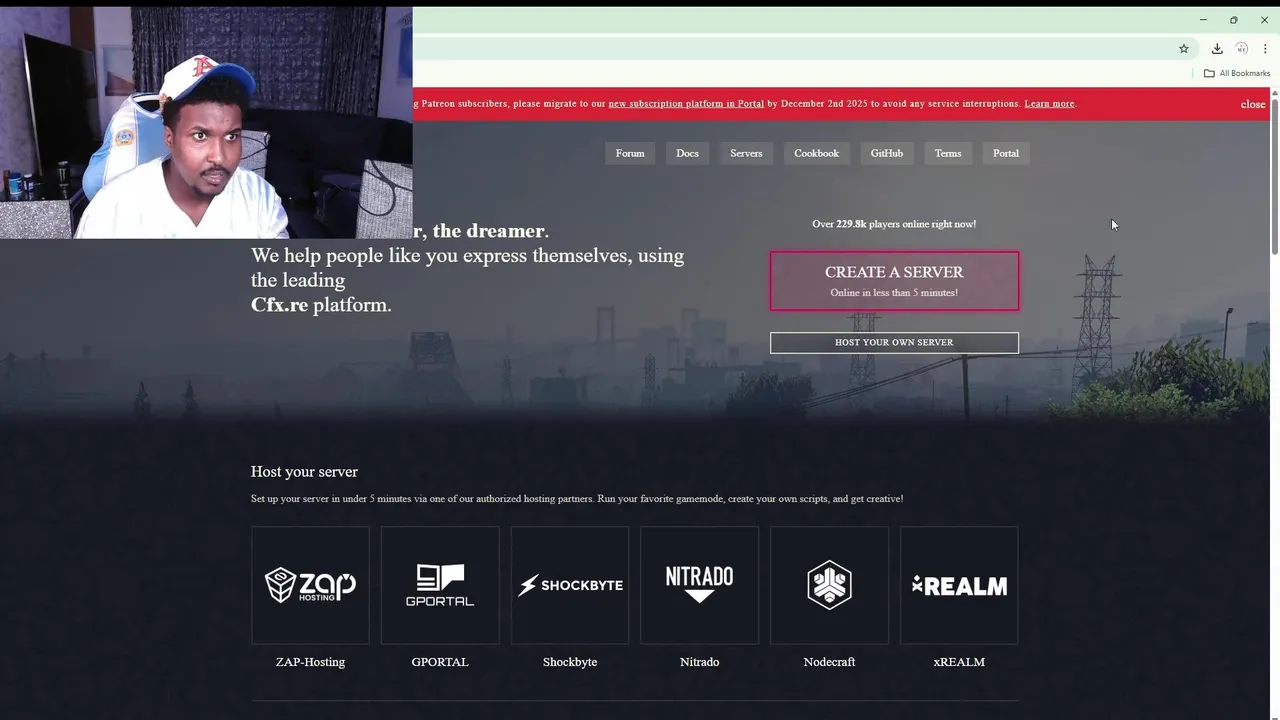Click the Shockbyte text label

[x=570, y=662]
